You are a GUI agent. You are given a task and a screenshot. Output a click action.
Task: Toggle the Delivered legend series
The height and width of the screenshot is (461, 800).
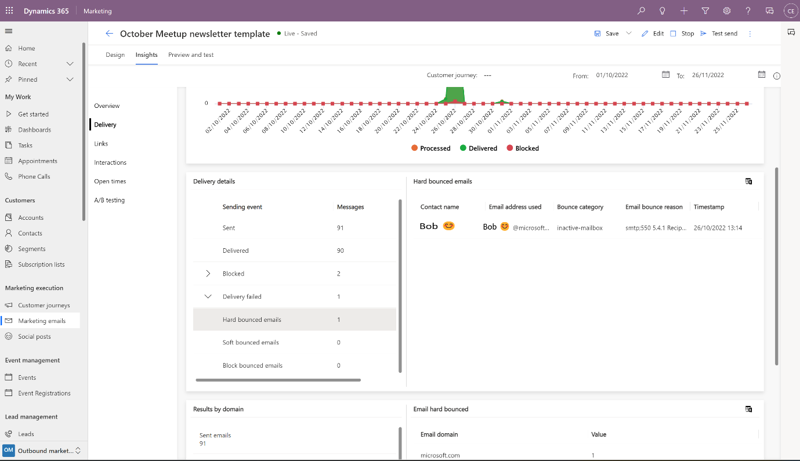pyautogui.click(x=478, y=148)
